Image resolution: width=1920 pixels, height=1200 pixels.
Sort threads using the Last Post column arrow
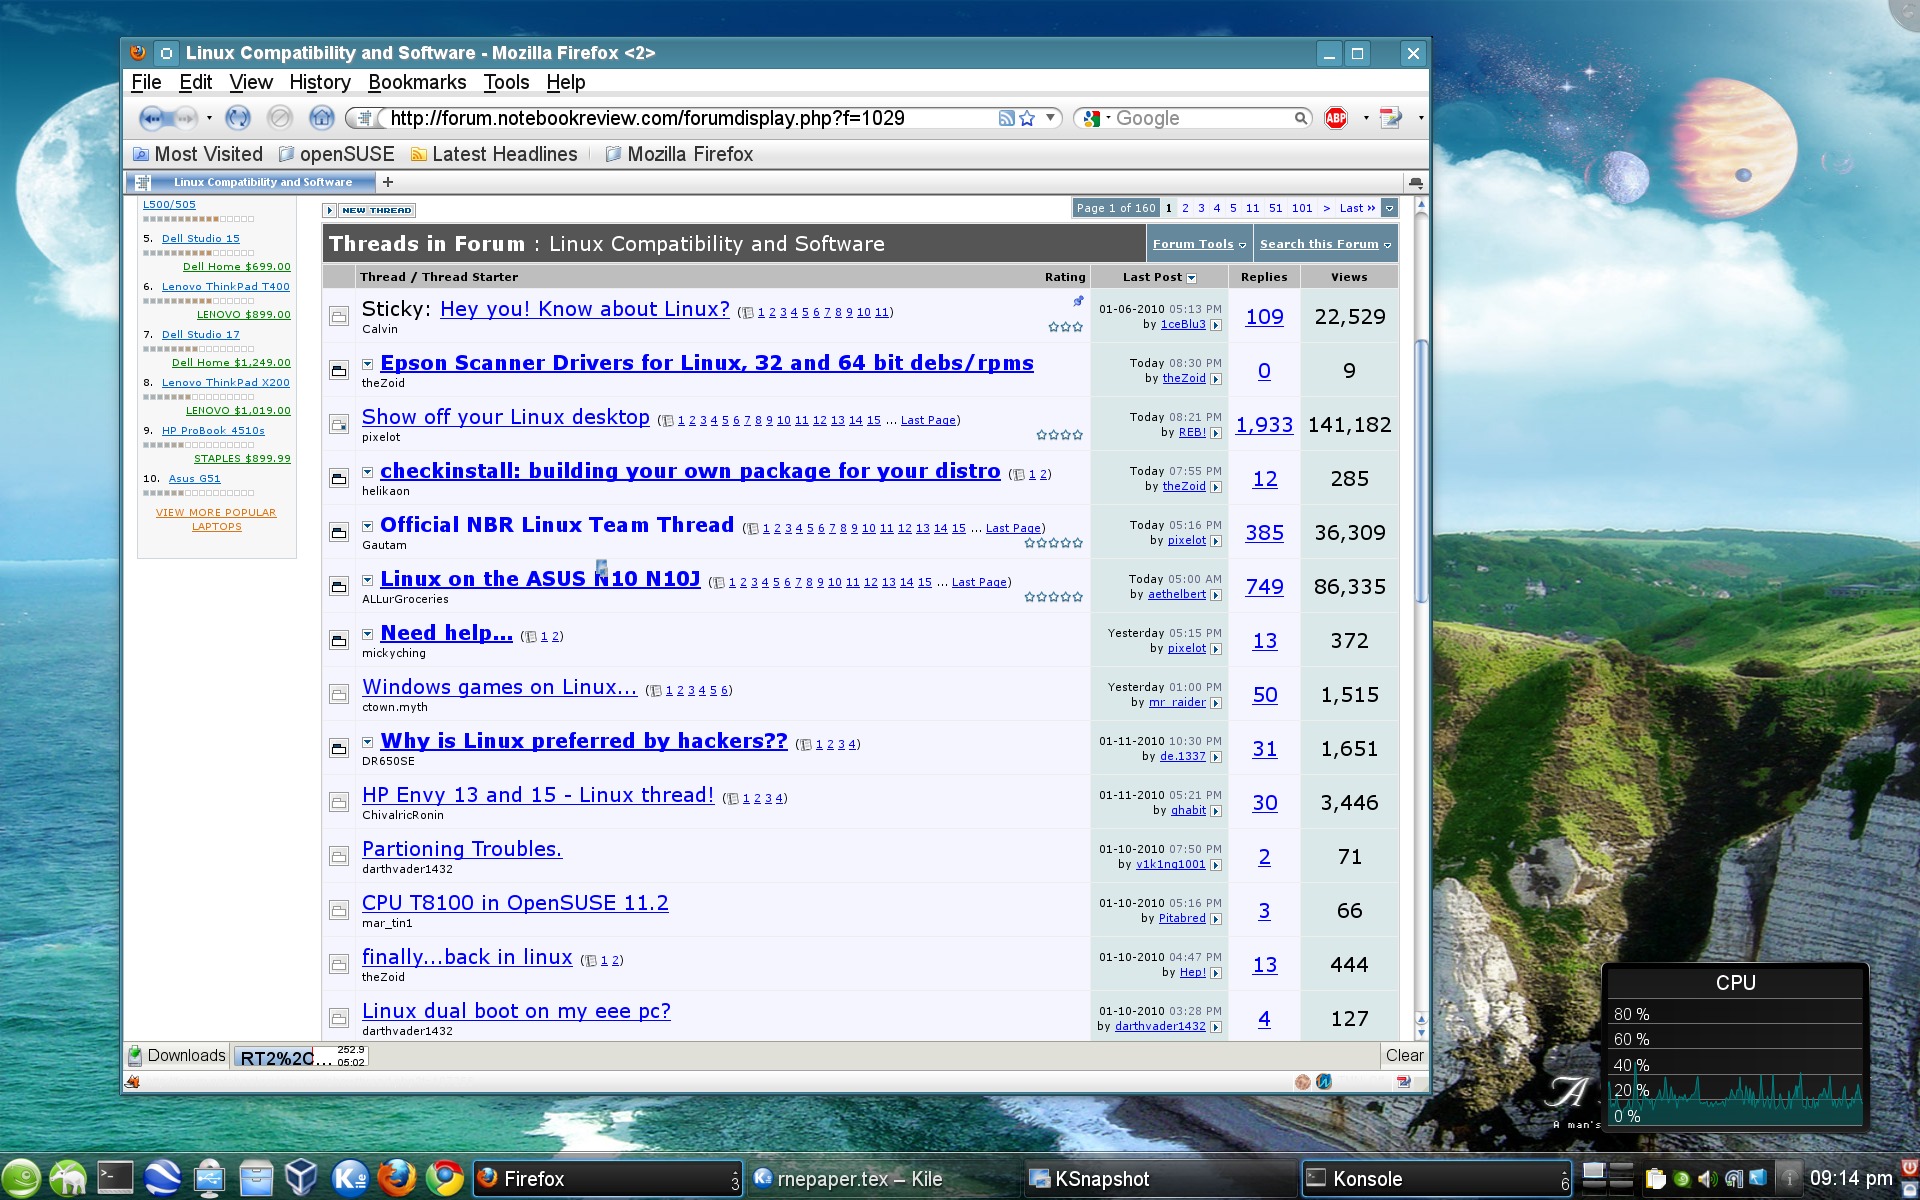tap(1191, 278)
